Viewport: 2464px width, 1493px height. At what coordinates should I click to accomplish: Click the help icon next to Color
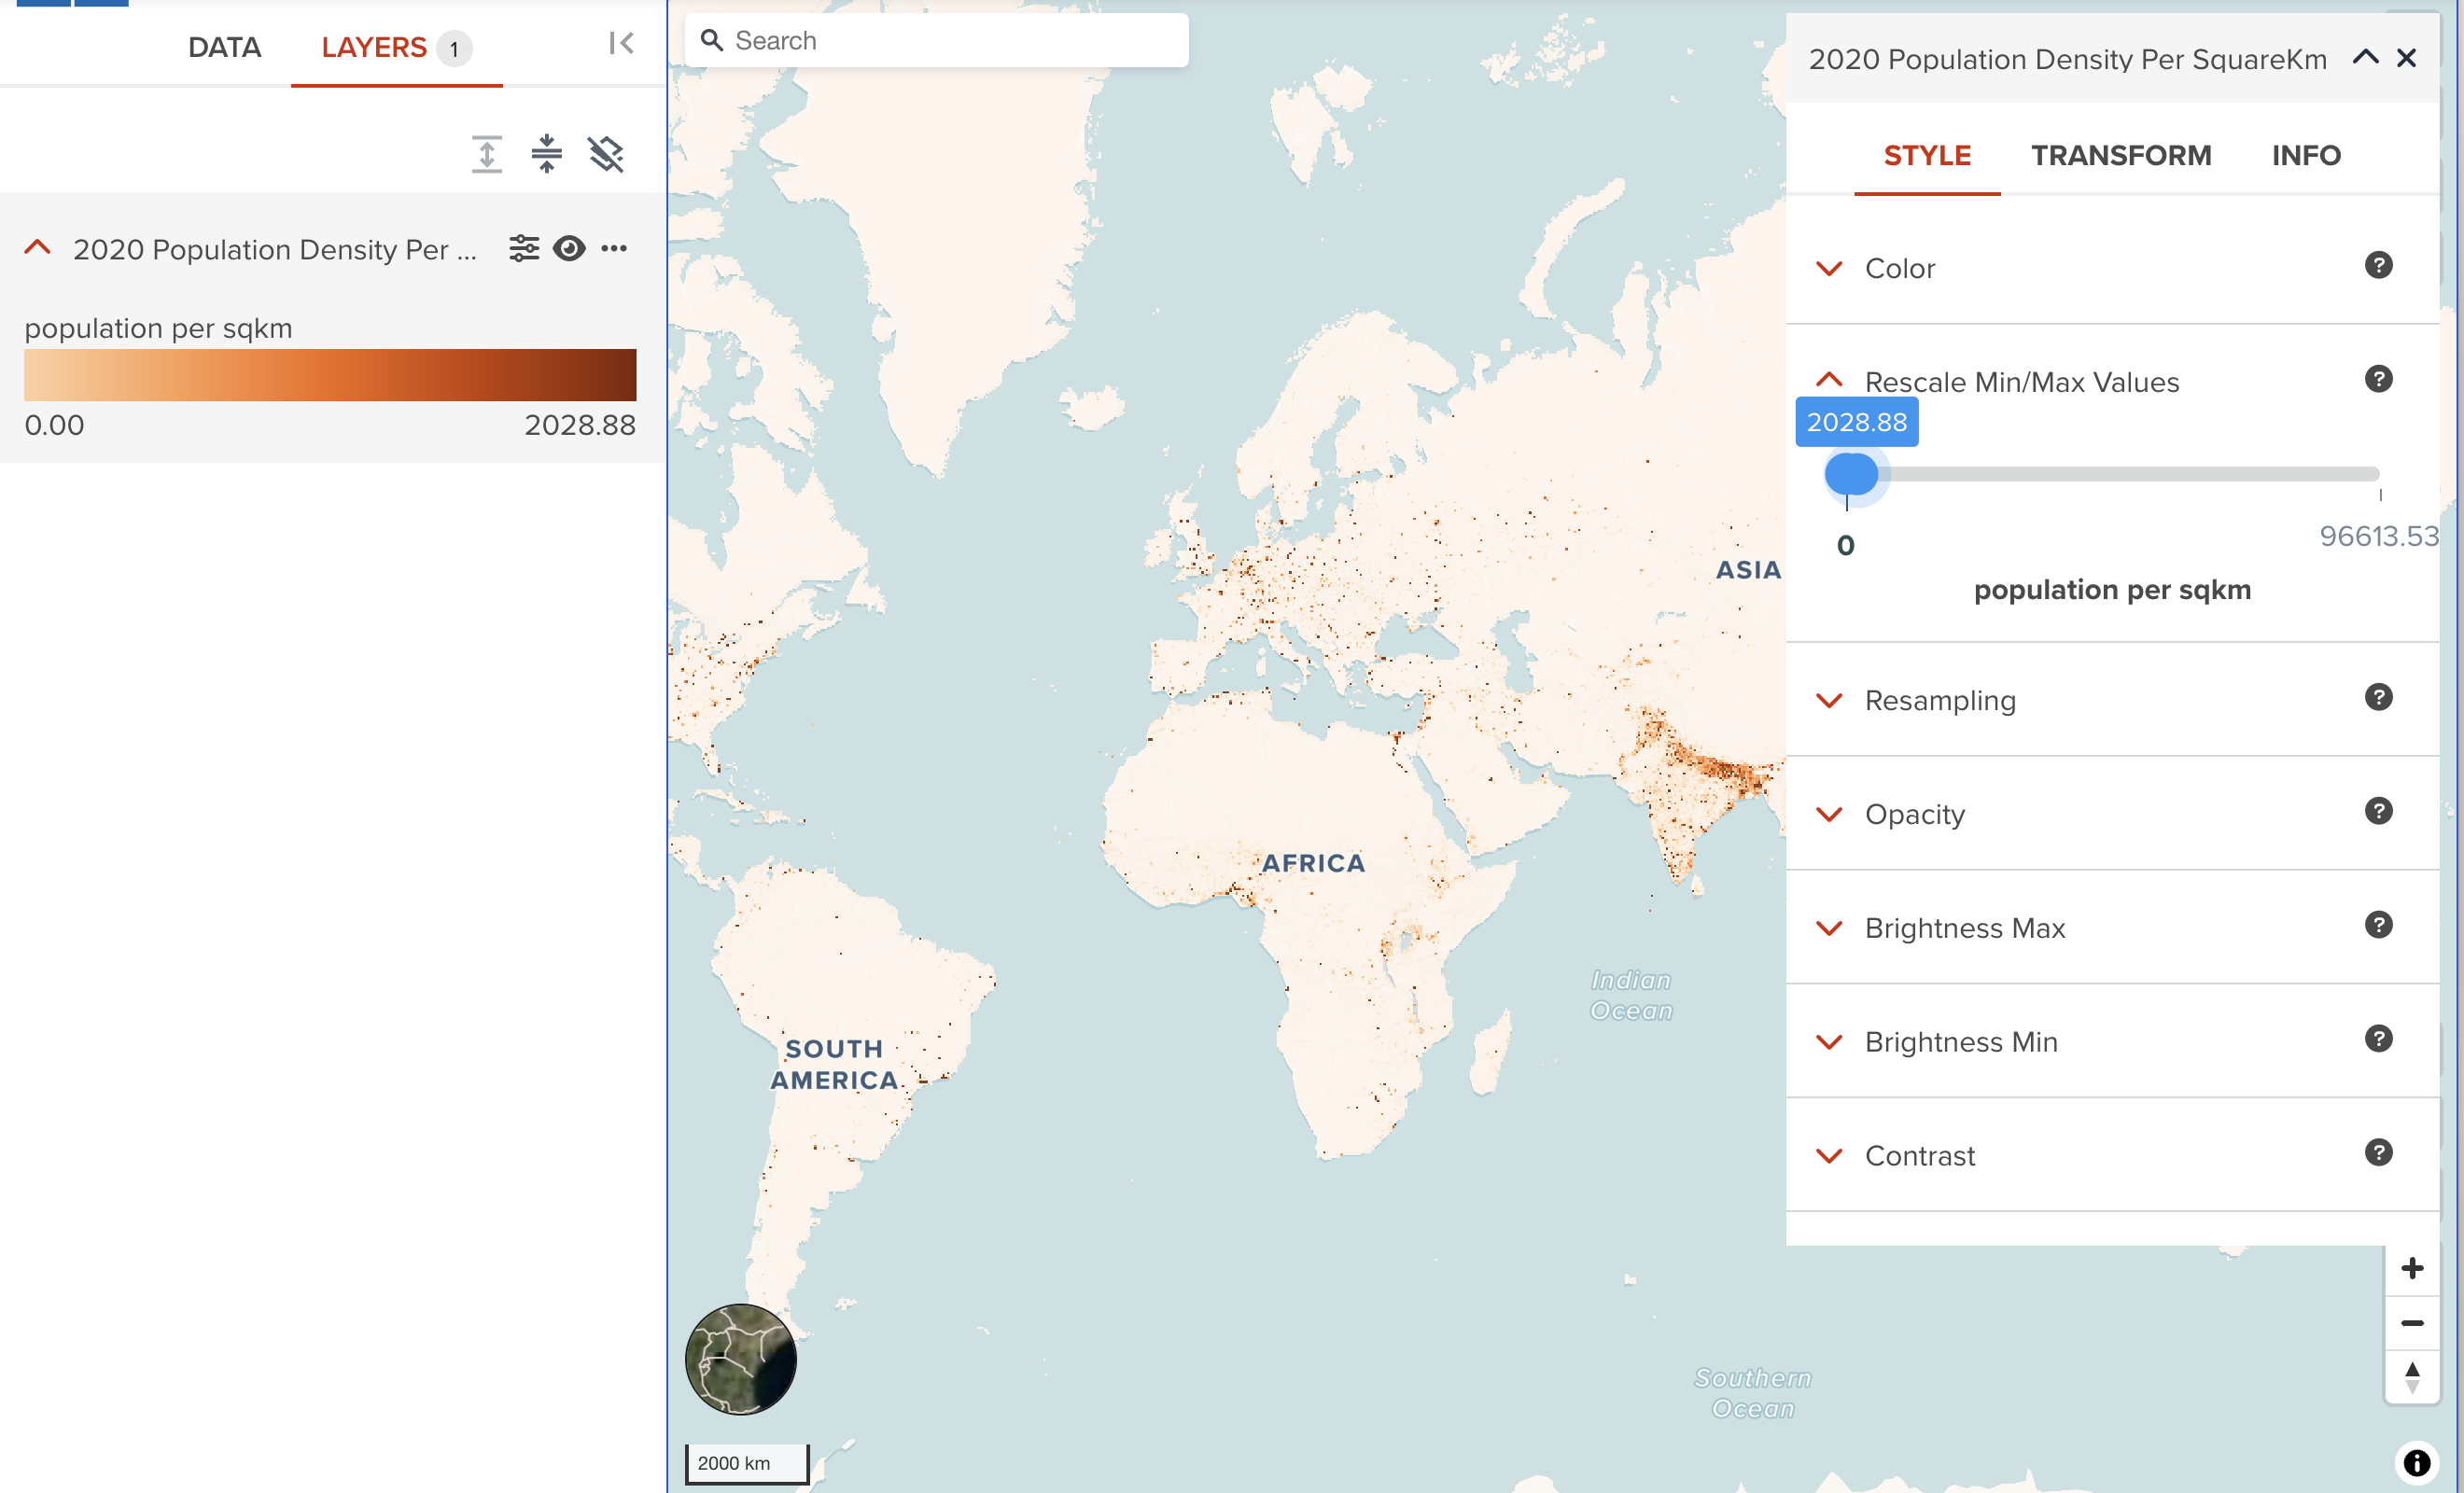tap(2379, 264)
